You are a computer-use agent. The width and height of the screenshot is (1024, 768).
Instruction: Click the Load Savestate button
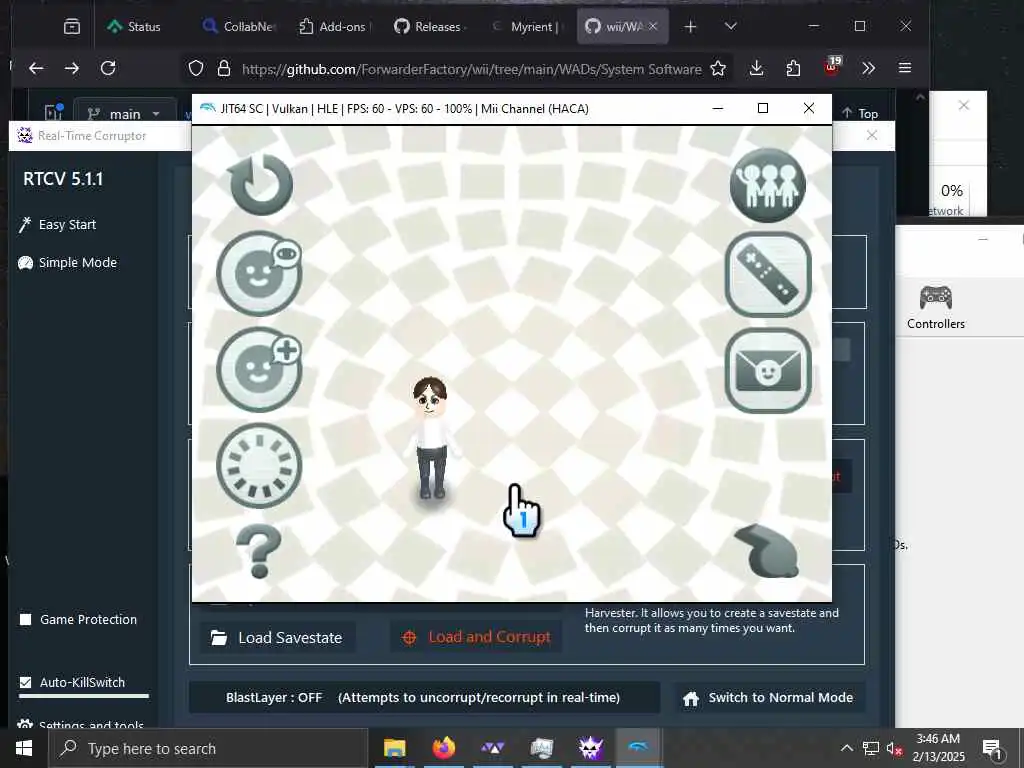(x=278, y=637)
